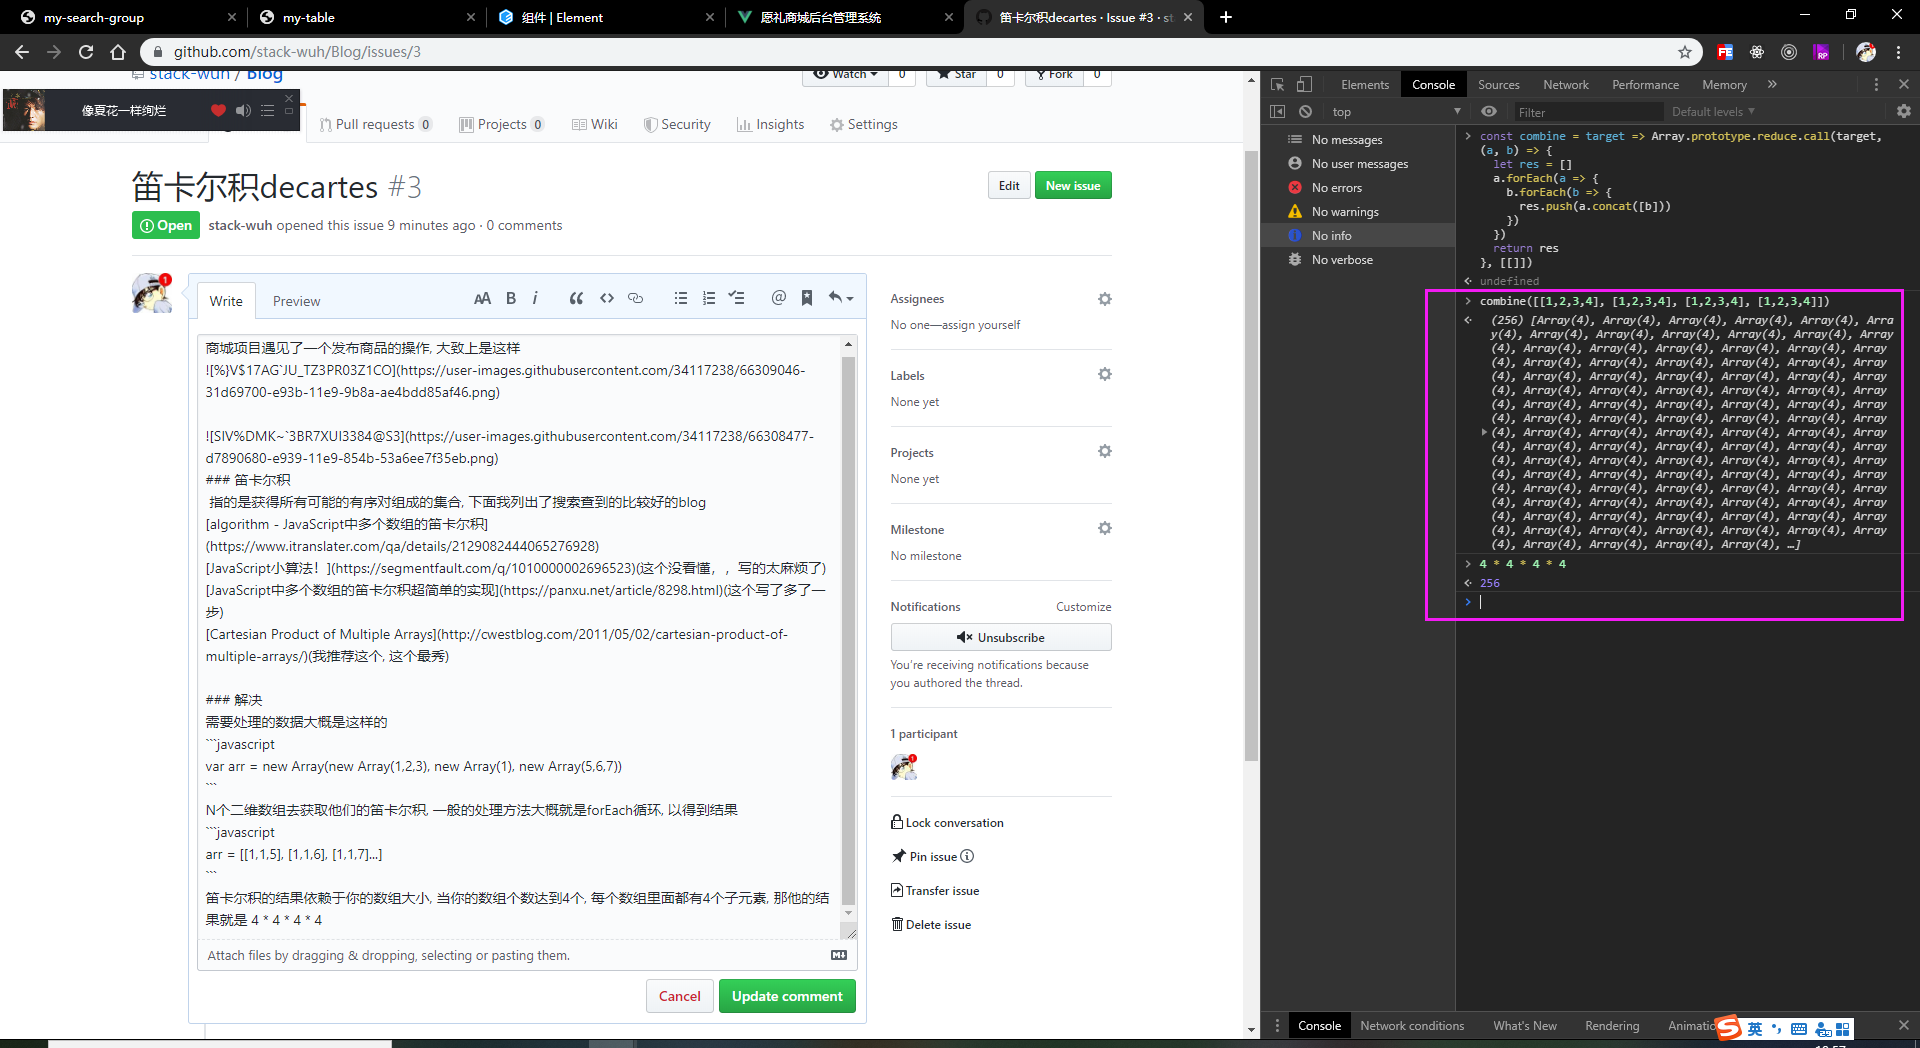Cancel editing the comment
Screen dimensions: 1920x1048
(x=680, y=996)
